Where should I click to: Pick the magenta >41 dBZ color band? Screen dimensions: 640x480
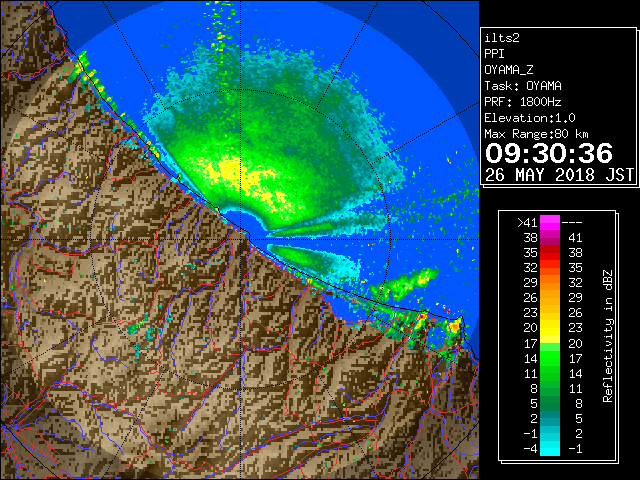(550, 223)
